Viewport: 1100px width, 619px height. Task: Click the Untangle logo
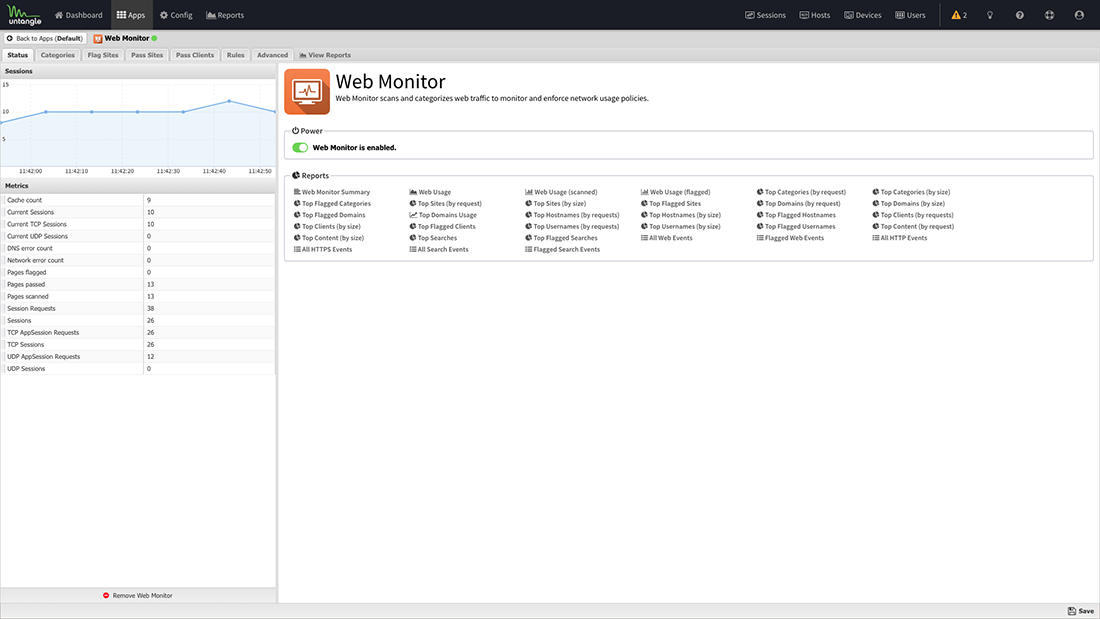tap(25, 15)
